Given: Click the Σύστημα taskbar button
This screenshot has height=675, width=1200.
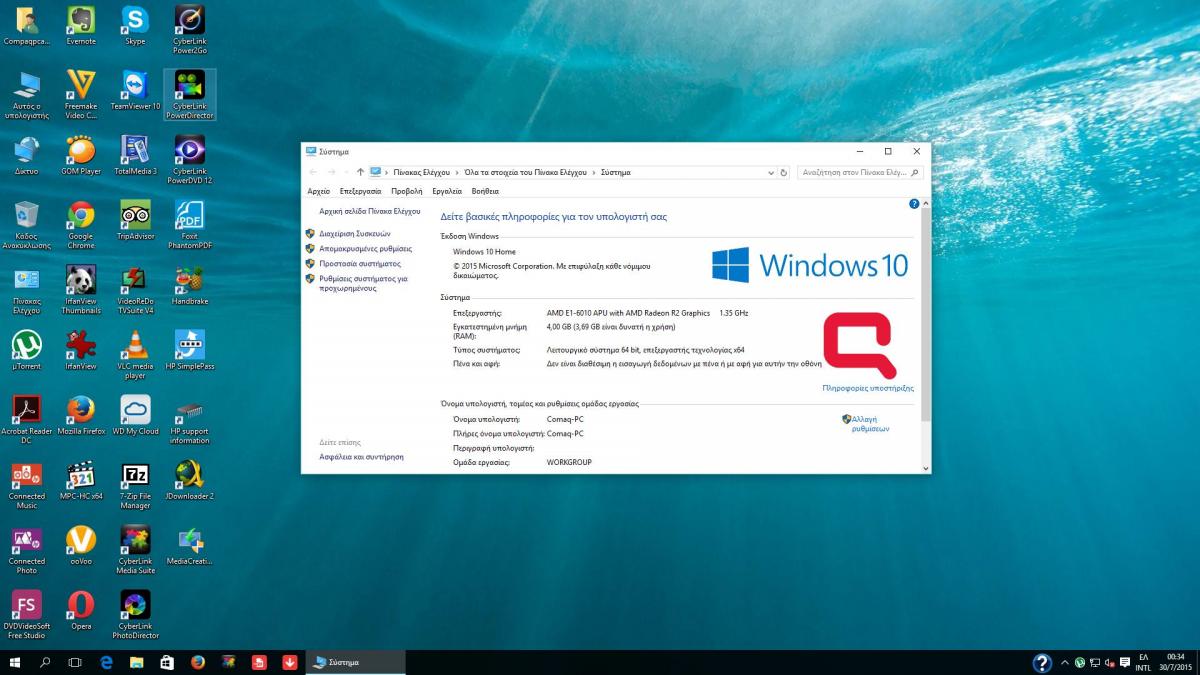Looking at the screenshot, I should [356, 662].
